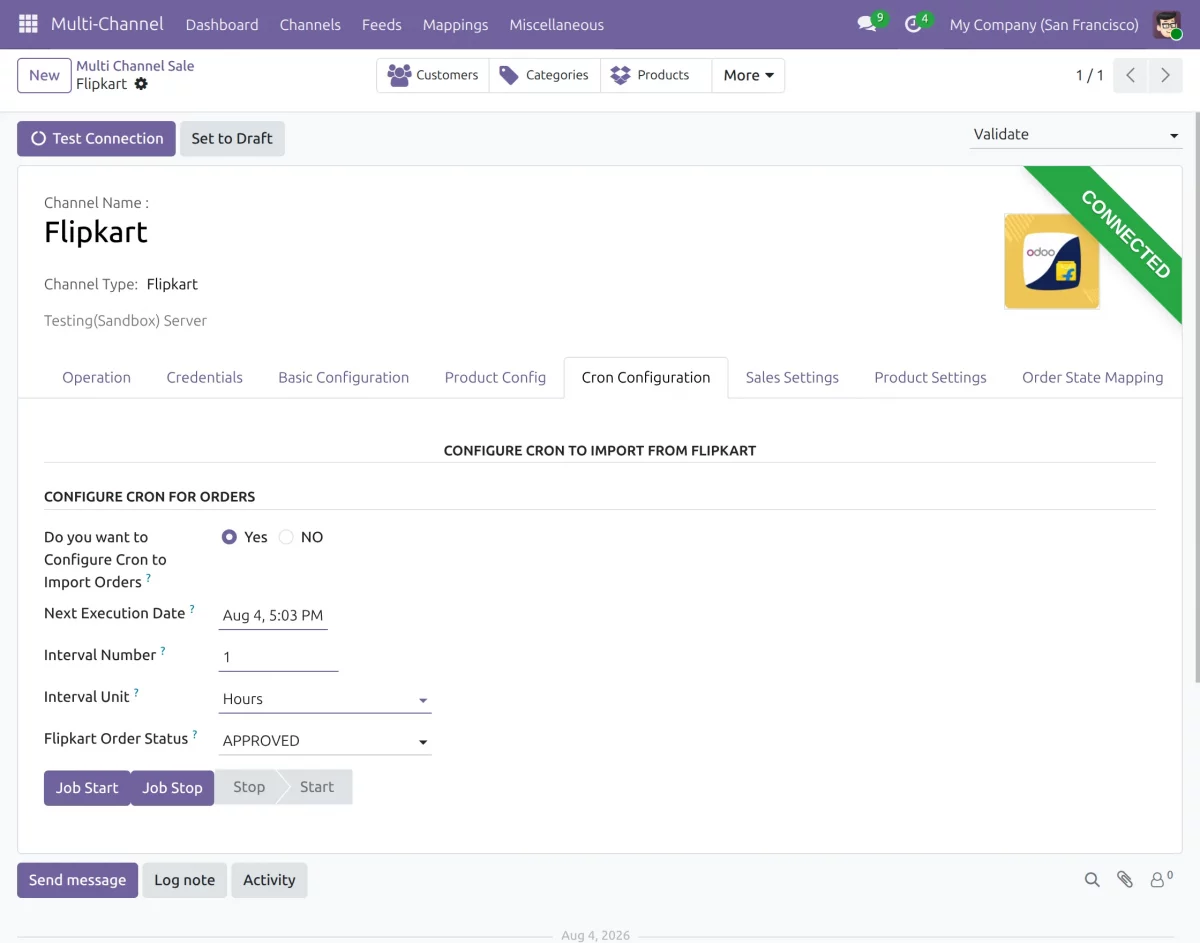The image size is (1200, 943).
Task: Open the Channels menu
Action: click(310, 24)
